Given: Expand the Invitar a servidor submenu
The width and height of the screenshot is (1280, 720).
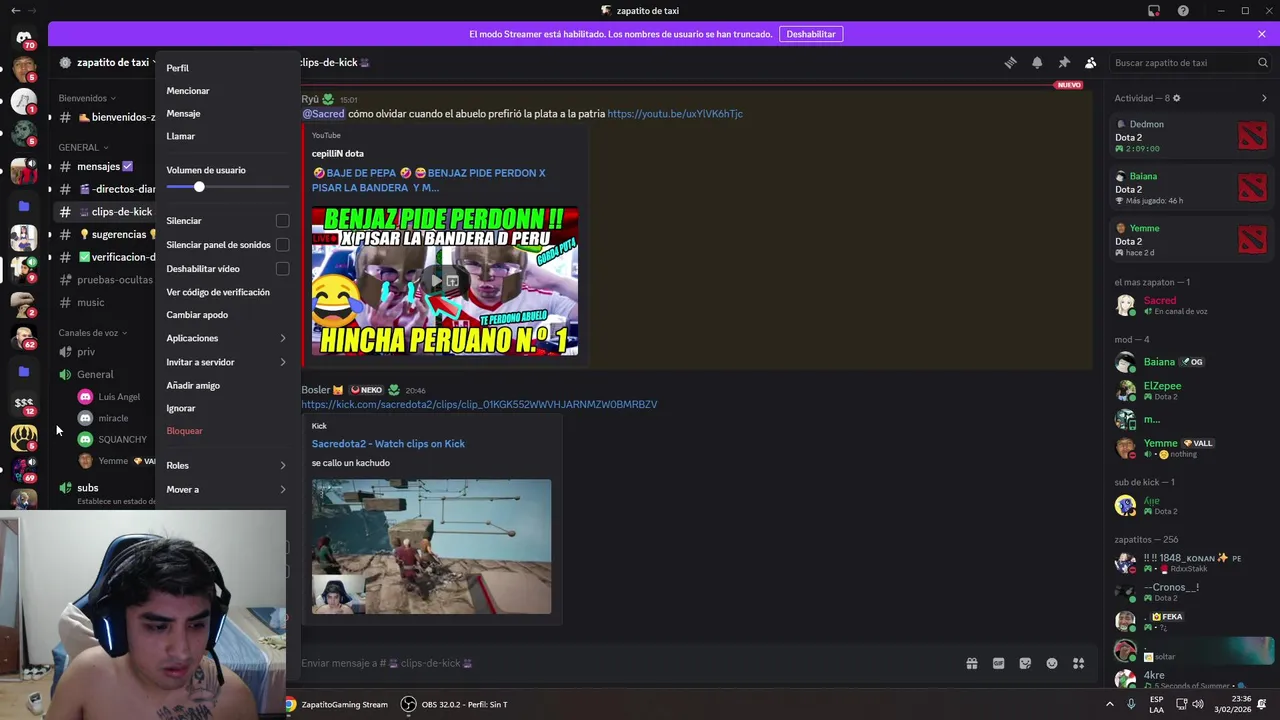Looking at the screenshot, I should tap(226, 362).
